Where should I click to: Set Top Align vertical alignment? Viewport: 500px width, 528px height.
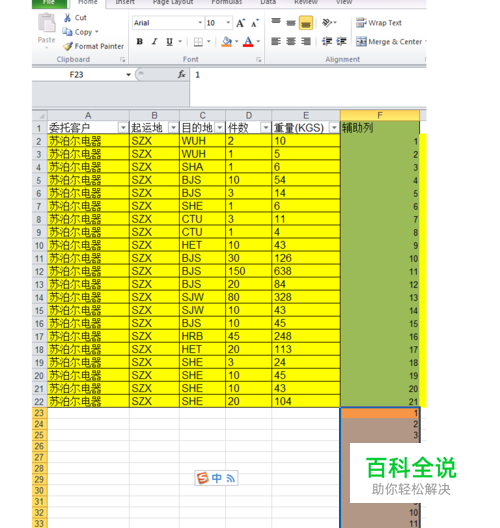[x=276, y=23]
